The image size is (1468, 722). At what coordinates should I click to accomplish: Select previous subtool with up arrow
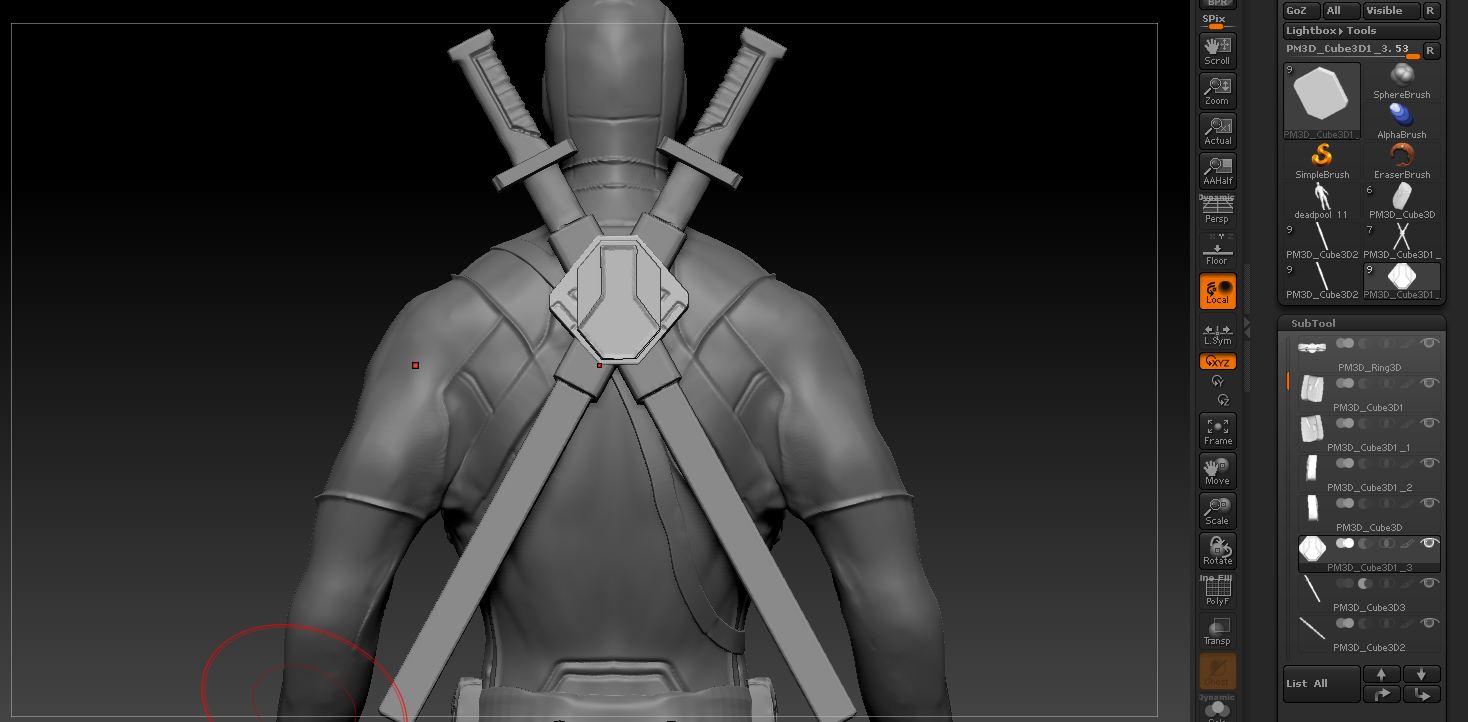click(x=1381, y=674)
